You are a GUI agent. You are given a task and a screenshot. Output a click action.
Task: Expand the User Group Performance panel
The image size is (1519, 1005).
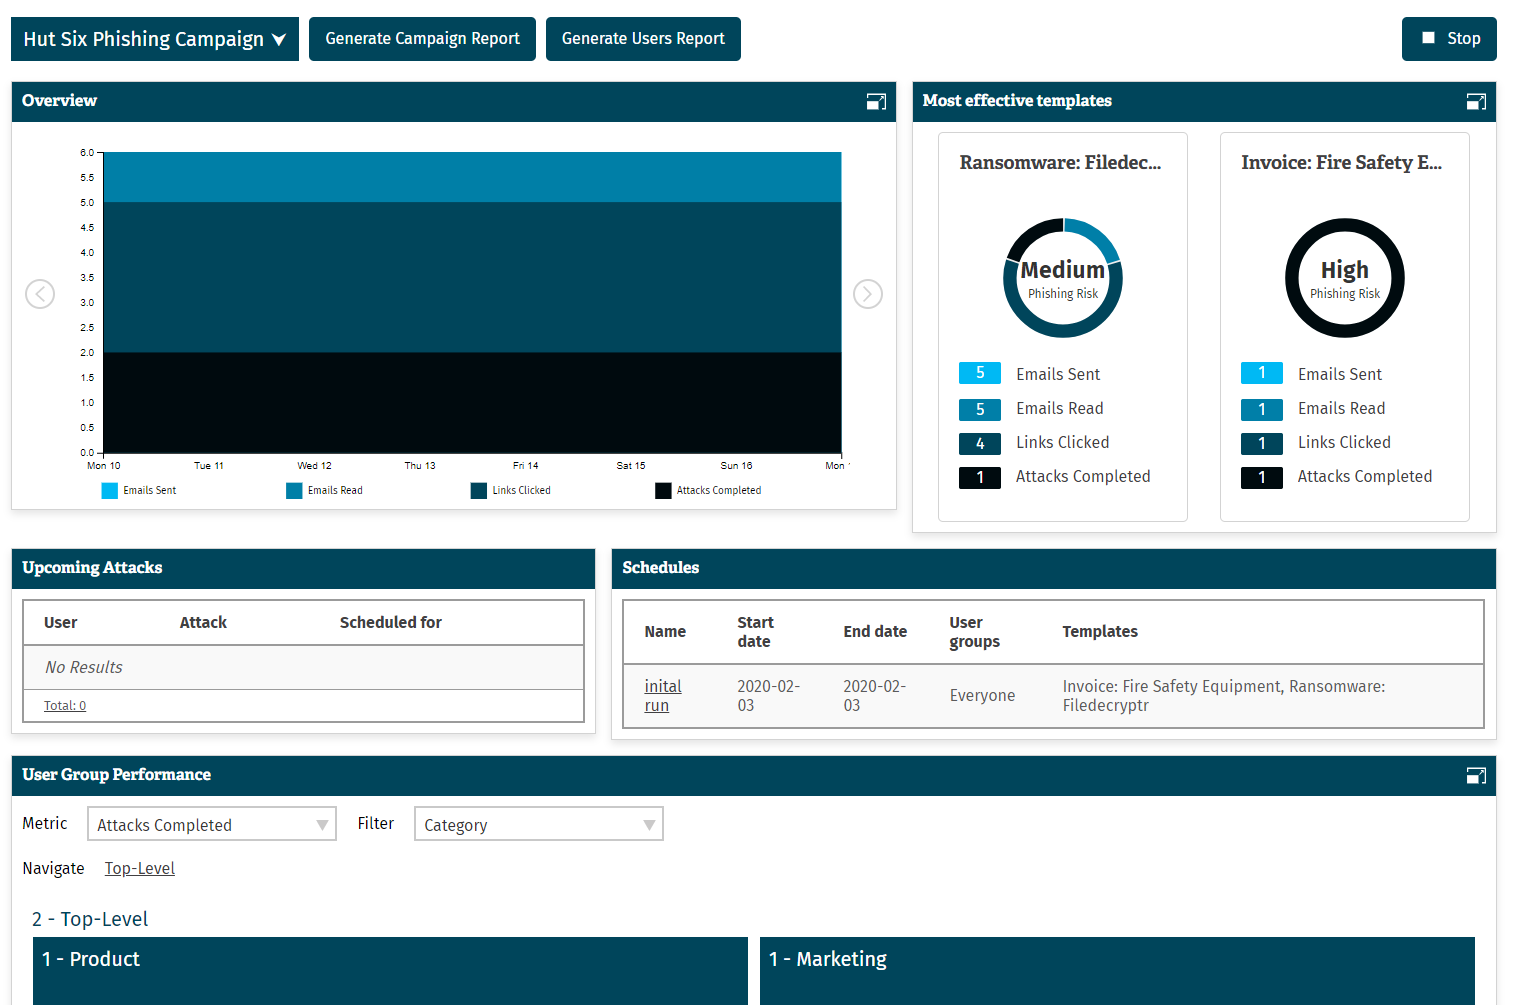[x=1476, y=775]
